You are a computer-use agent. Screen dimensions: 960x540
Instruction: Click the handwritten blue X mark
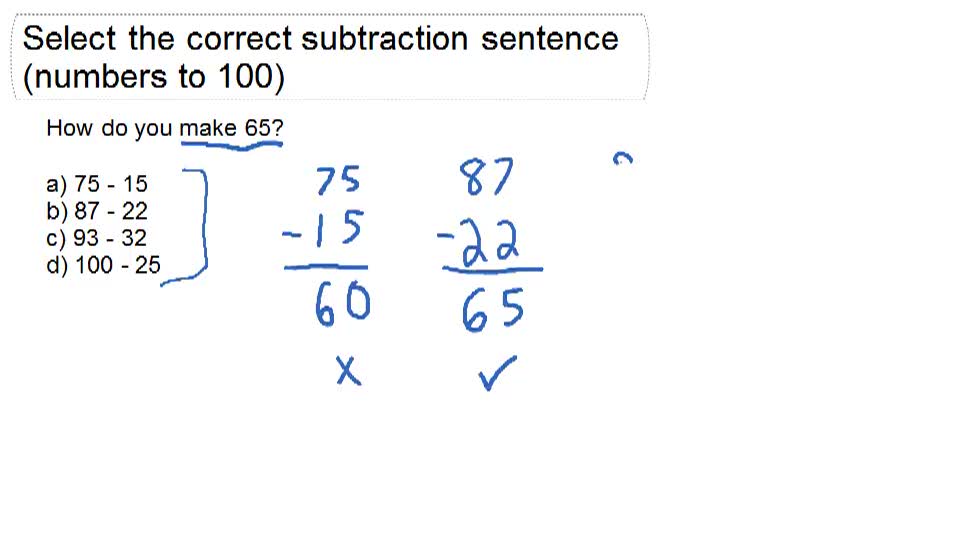(x=347, y=373)
